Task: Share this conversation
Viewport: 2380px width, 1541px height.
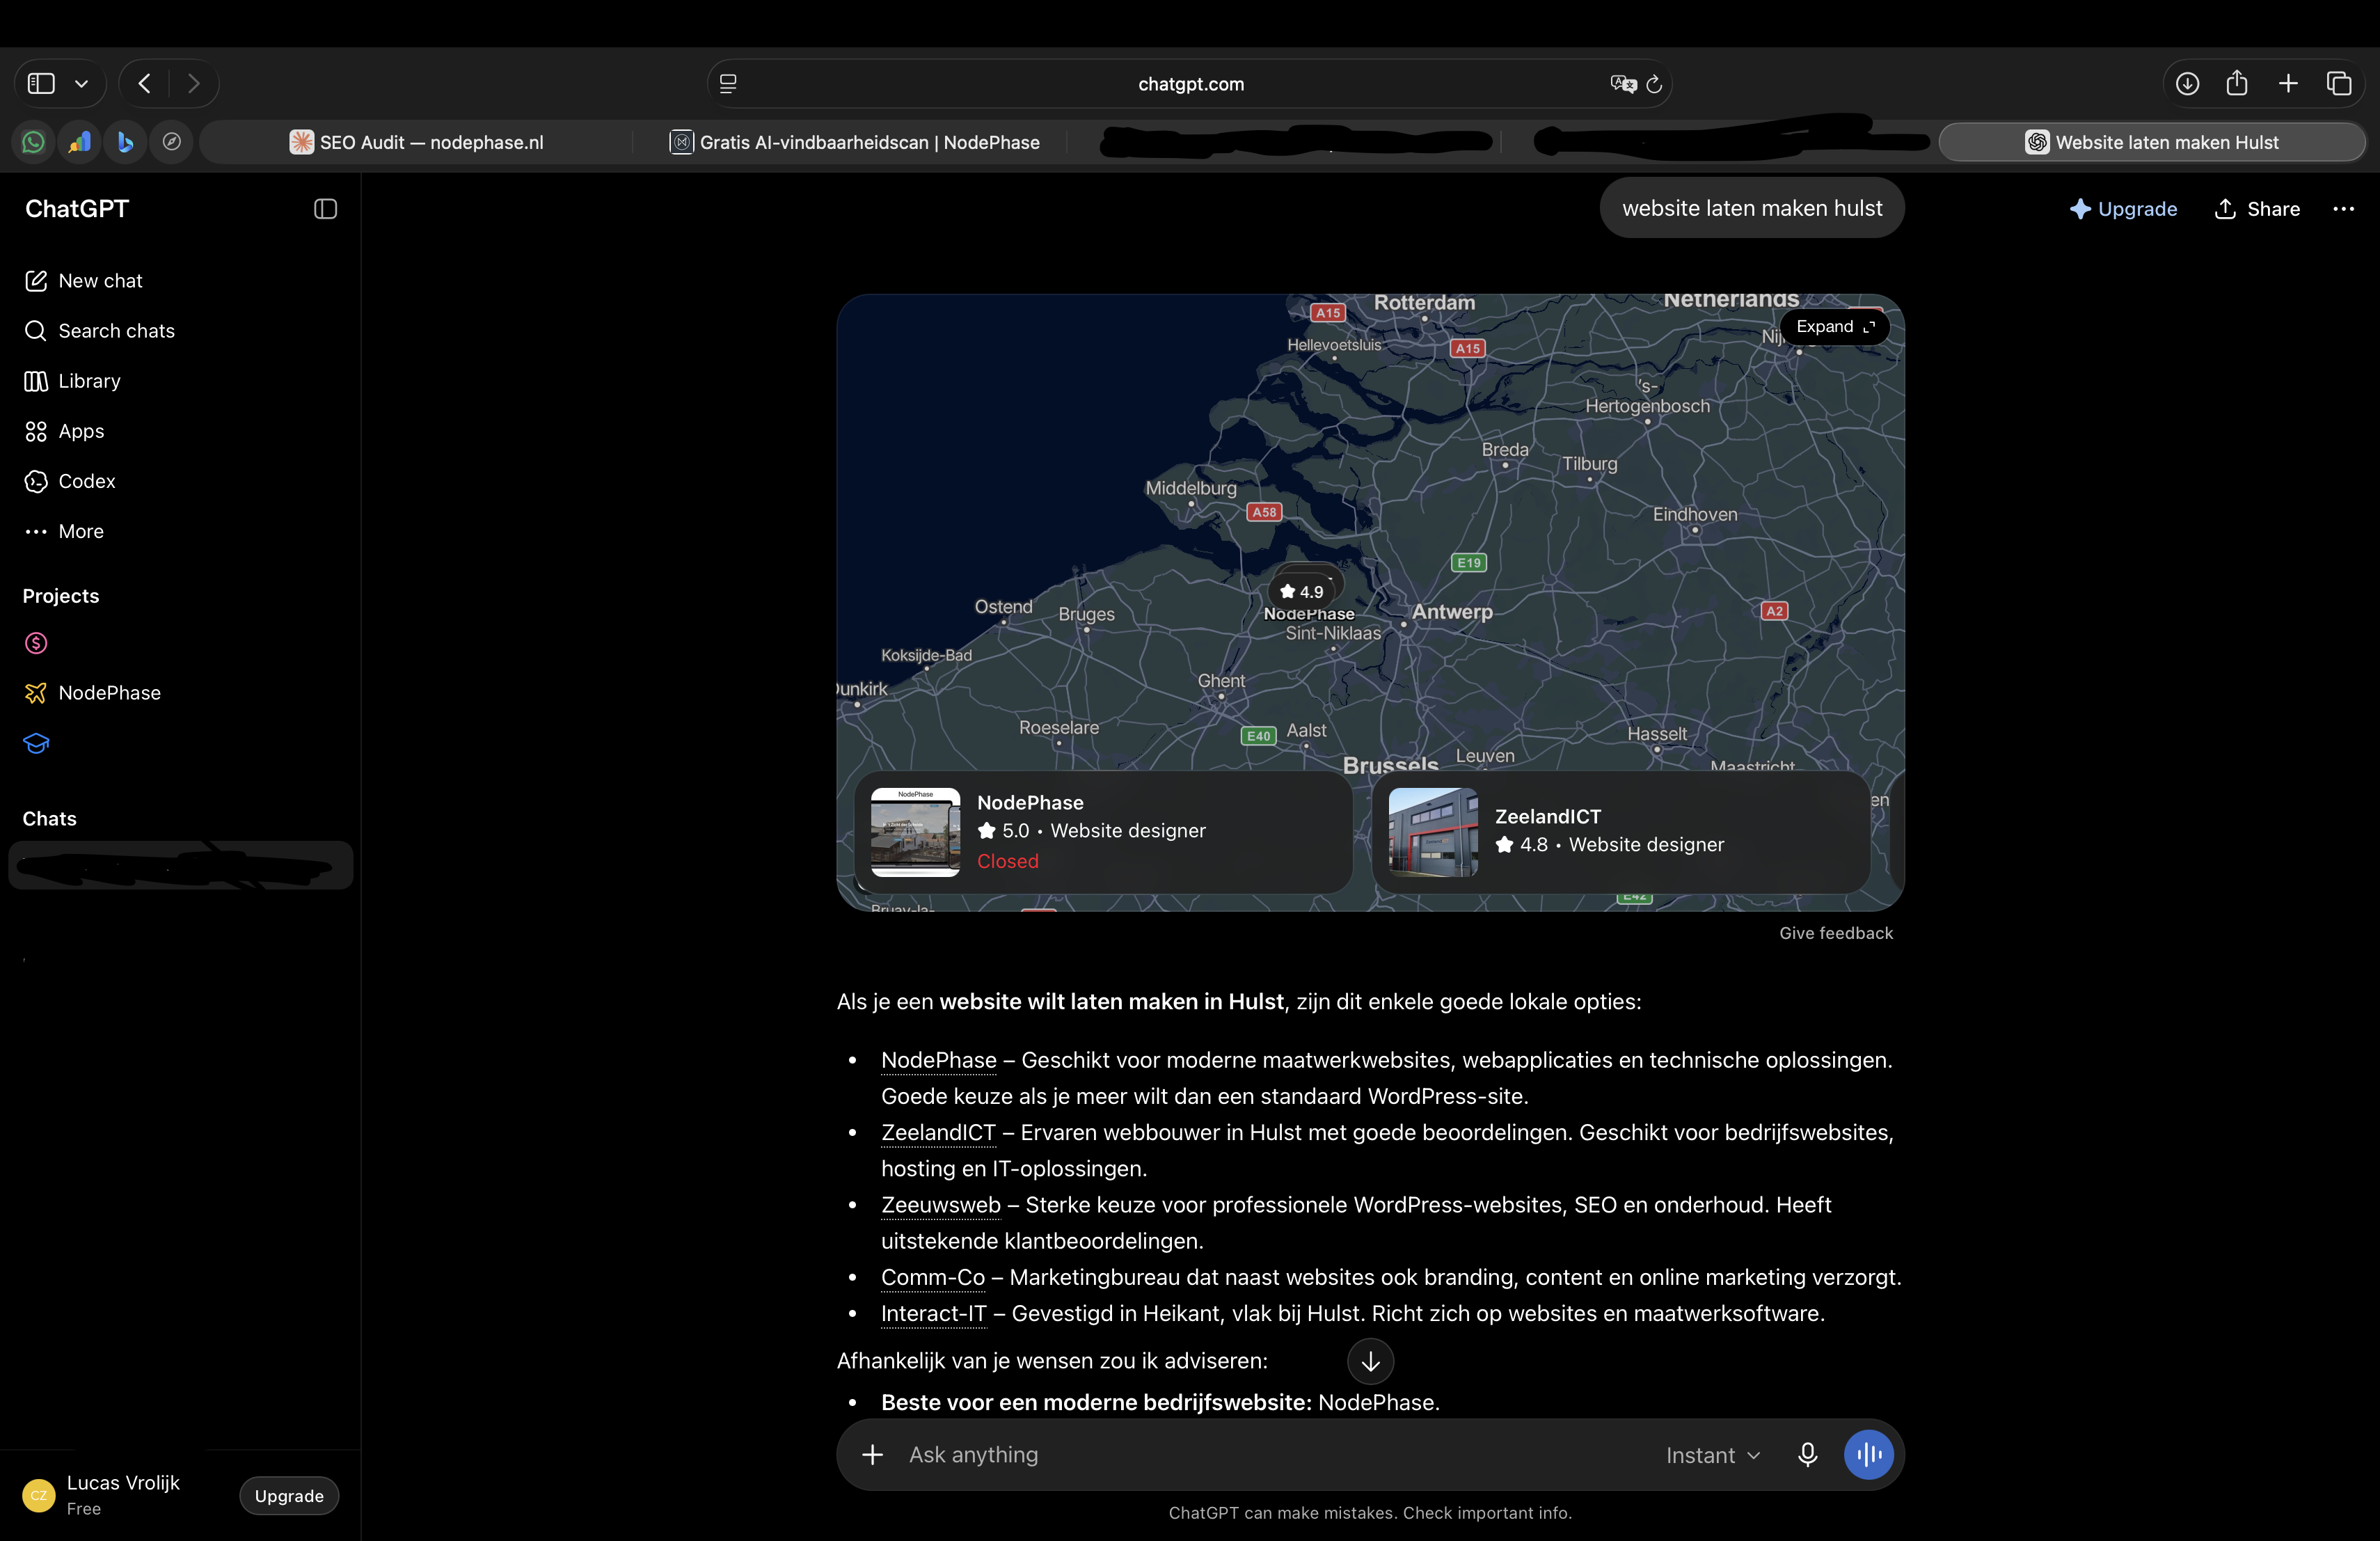Action: (2257, 209)
